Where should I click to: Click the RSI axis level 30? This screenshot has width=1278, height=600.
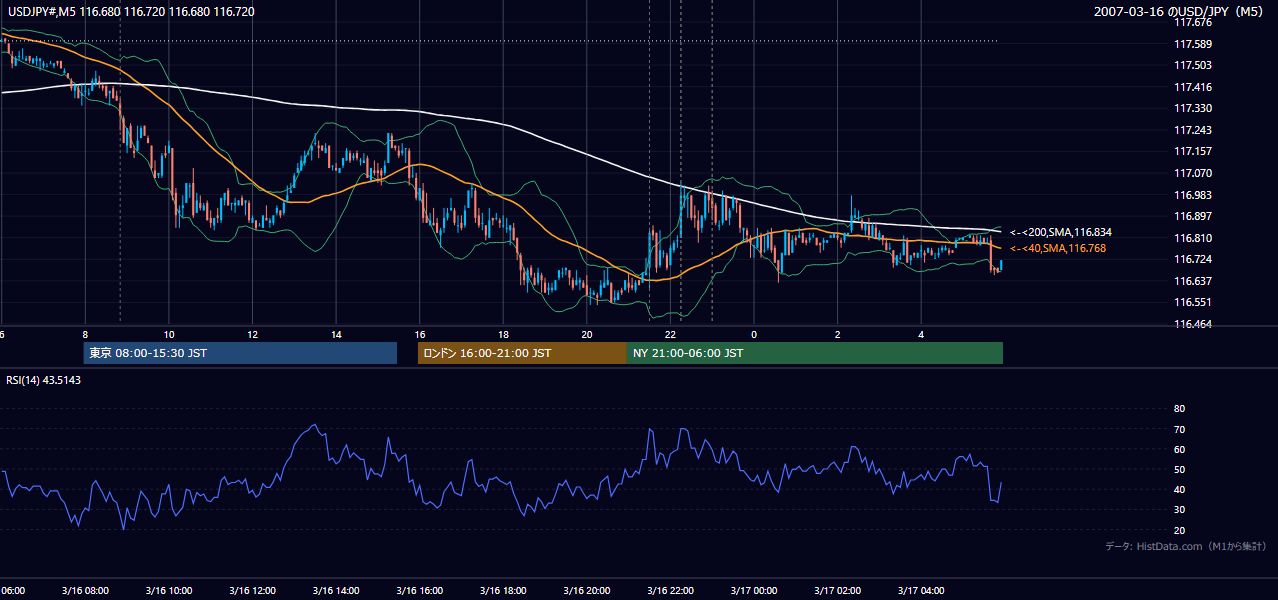click(1179, 509)
